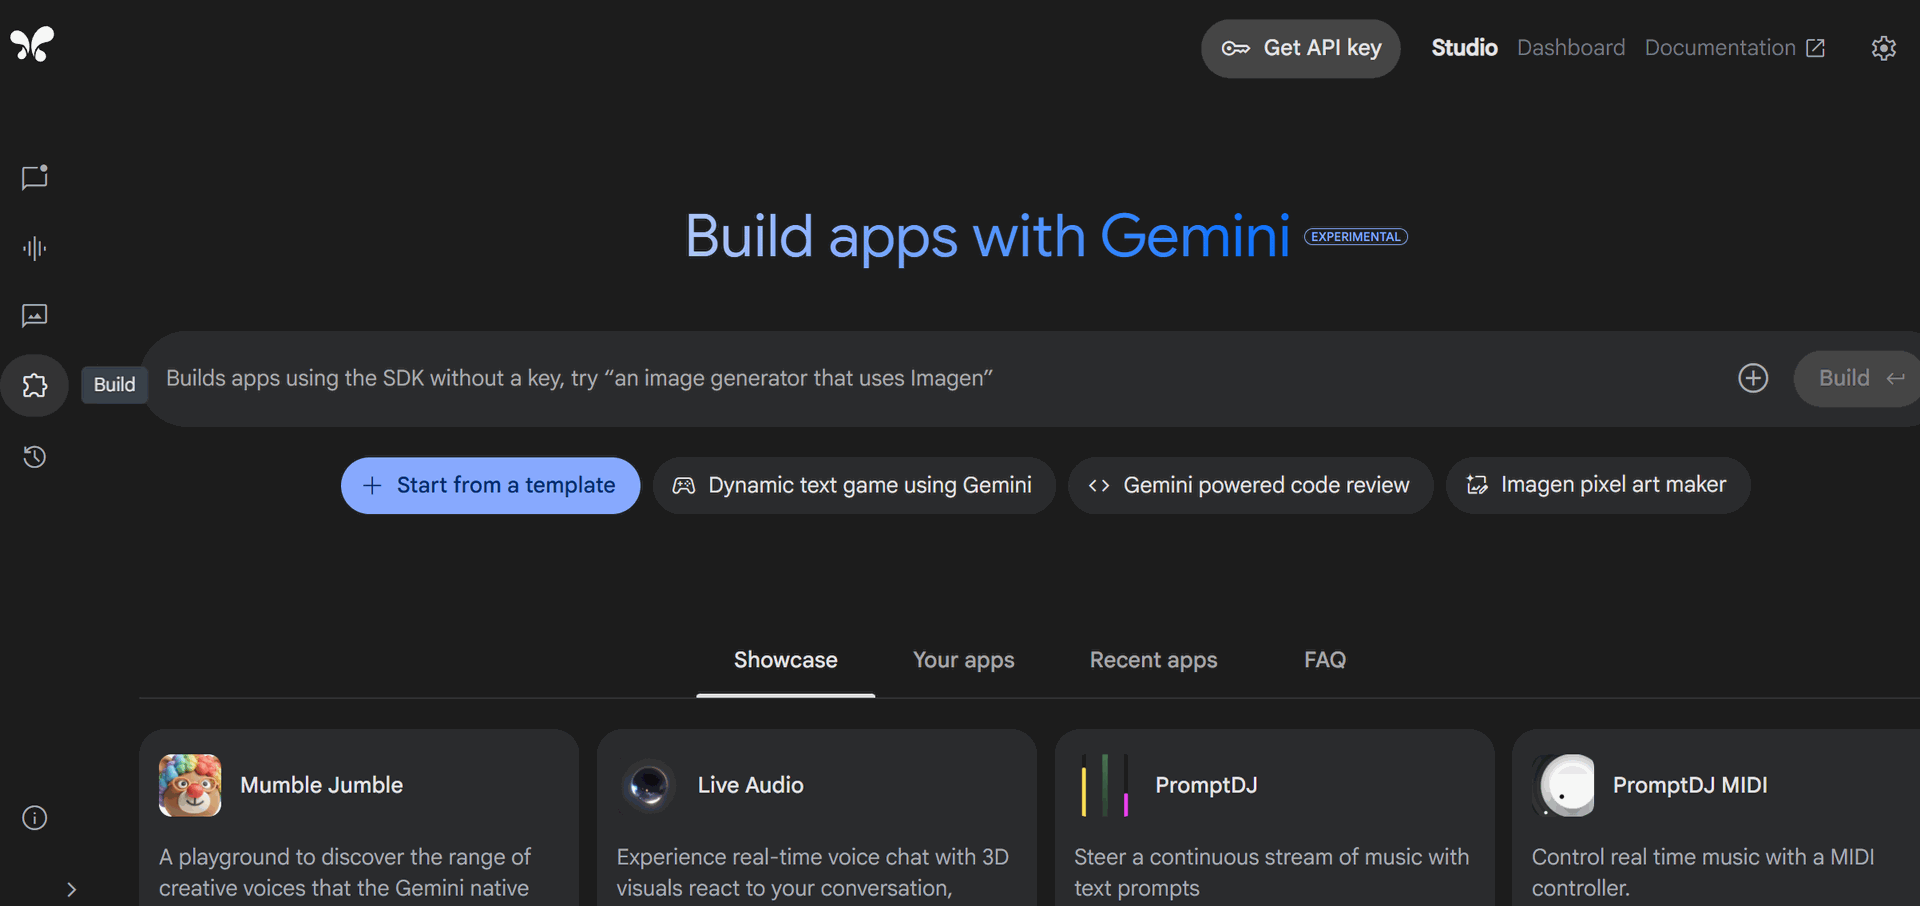Click the PromptDJ card title
Screen dimensions: 1920x906
tap(1206, 785)
